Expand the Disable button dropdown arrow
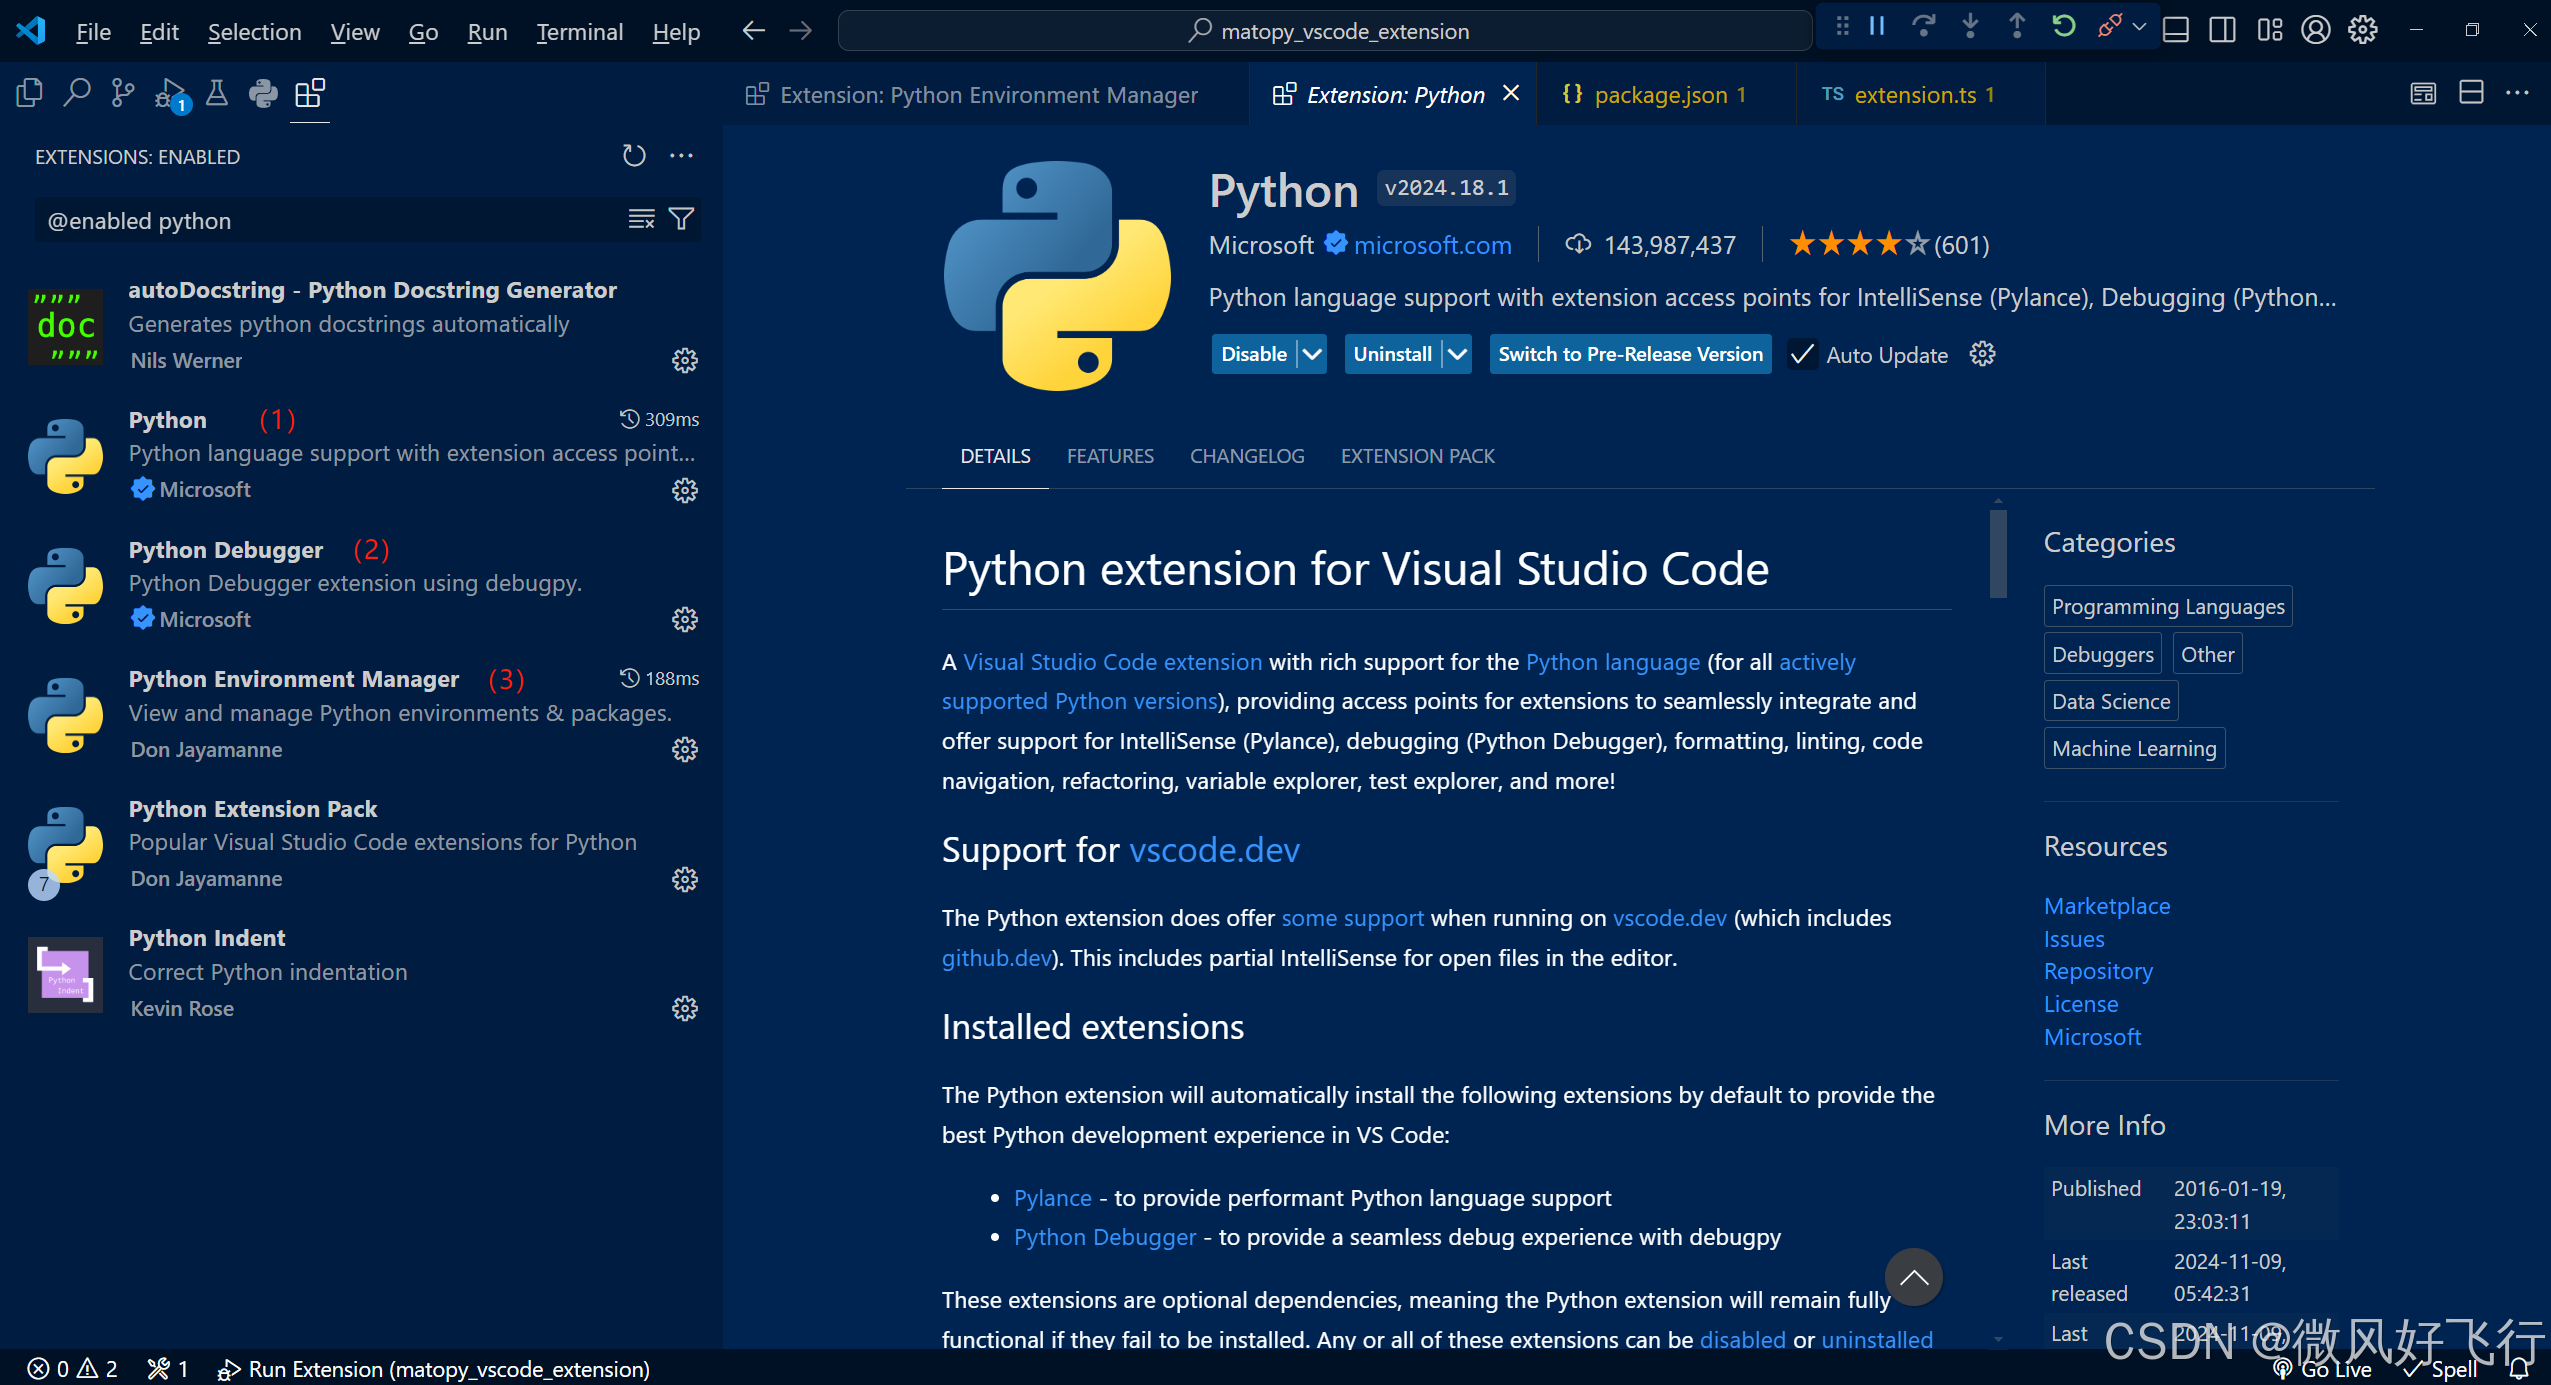Viewport: 2551px width, 1385px height. tap(1312, 355)
